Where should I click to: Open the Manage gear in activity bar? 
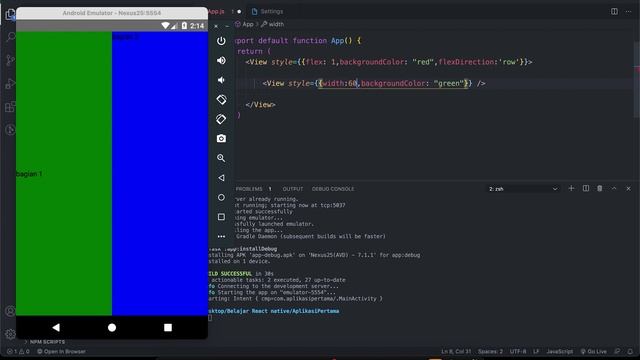[x=10, y=334]
